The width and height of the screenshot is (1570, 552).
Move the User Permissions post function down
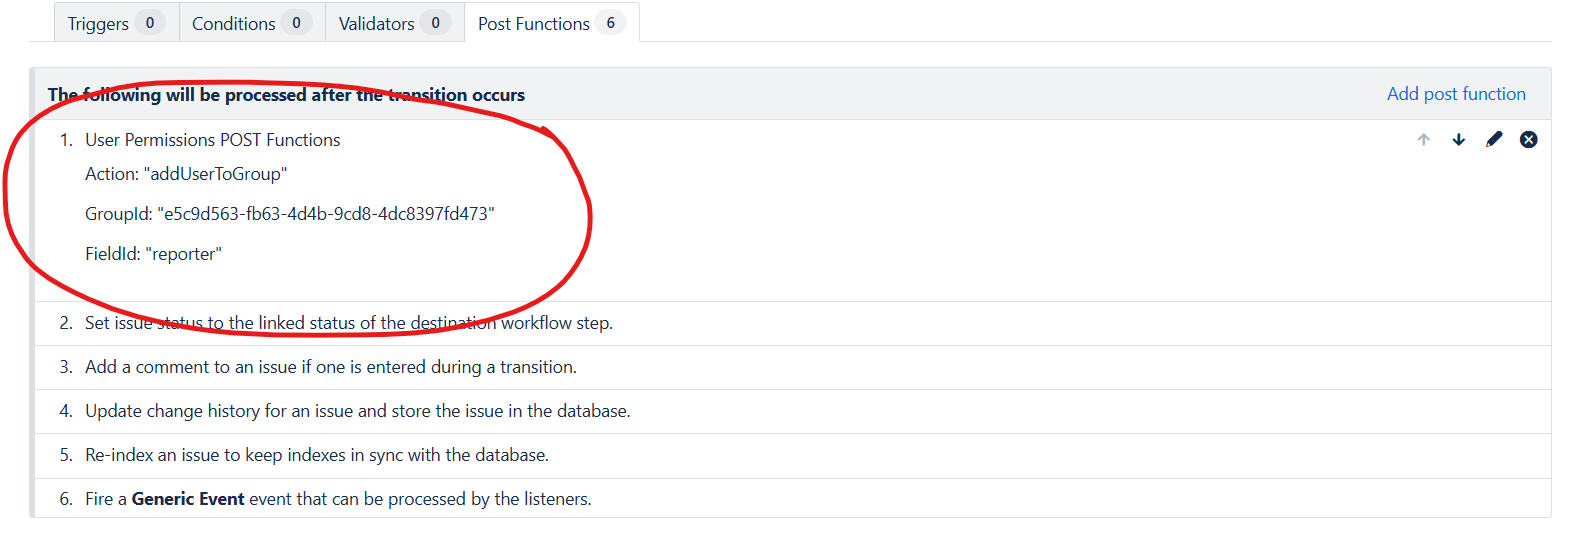[x=1459, y=140]
